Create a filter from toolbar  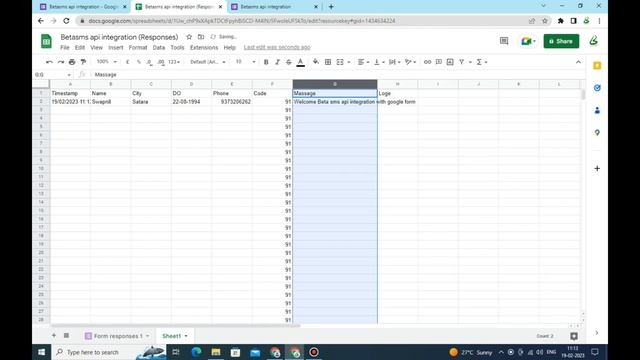tap(462, 62)
